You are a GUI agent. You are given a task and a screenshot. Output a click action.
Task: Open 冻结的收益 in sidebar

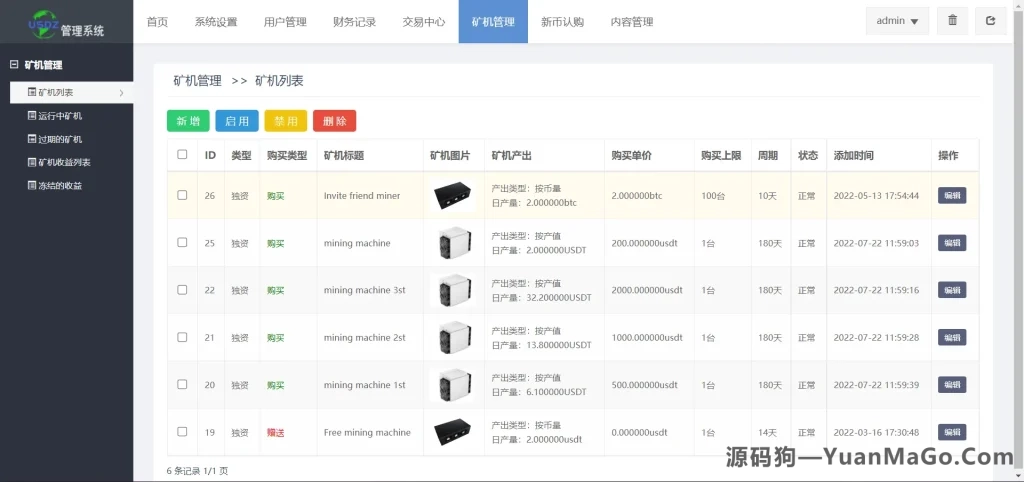point(55,185)
